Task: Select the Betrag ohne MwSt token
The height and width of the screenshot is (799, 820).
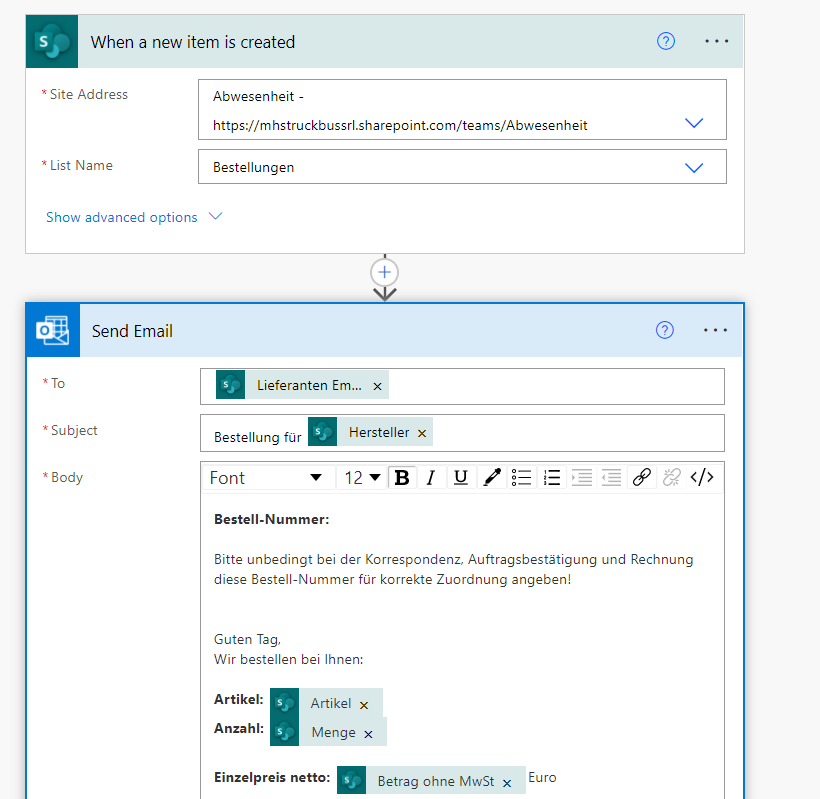Action: coord(431,780)
